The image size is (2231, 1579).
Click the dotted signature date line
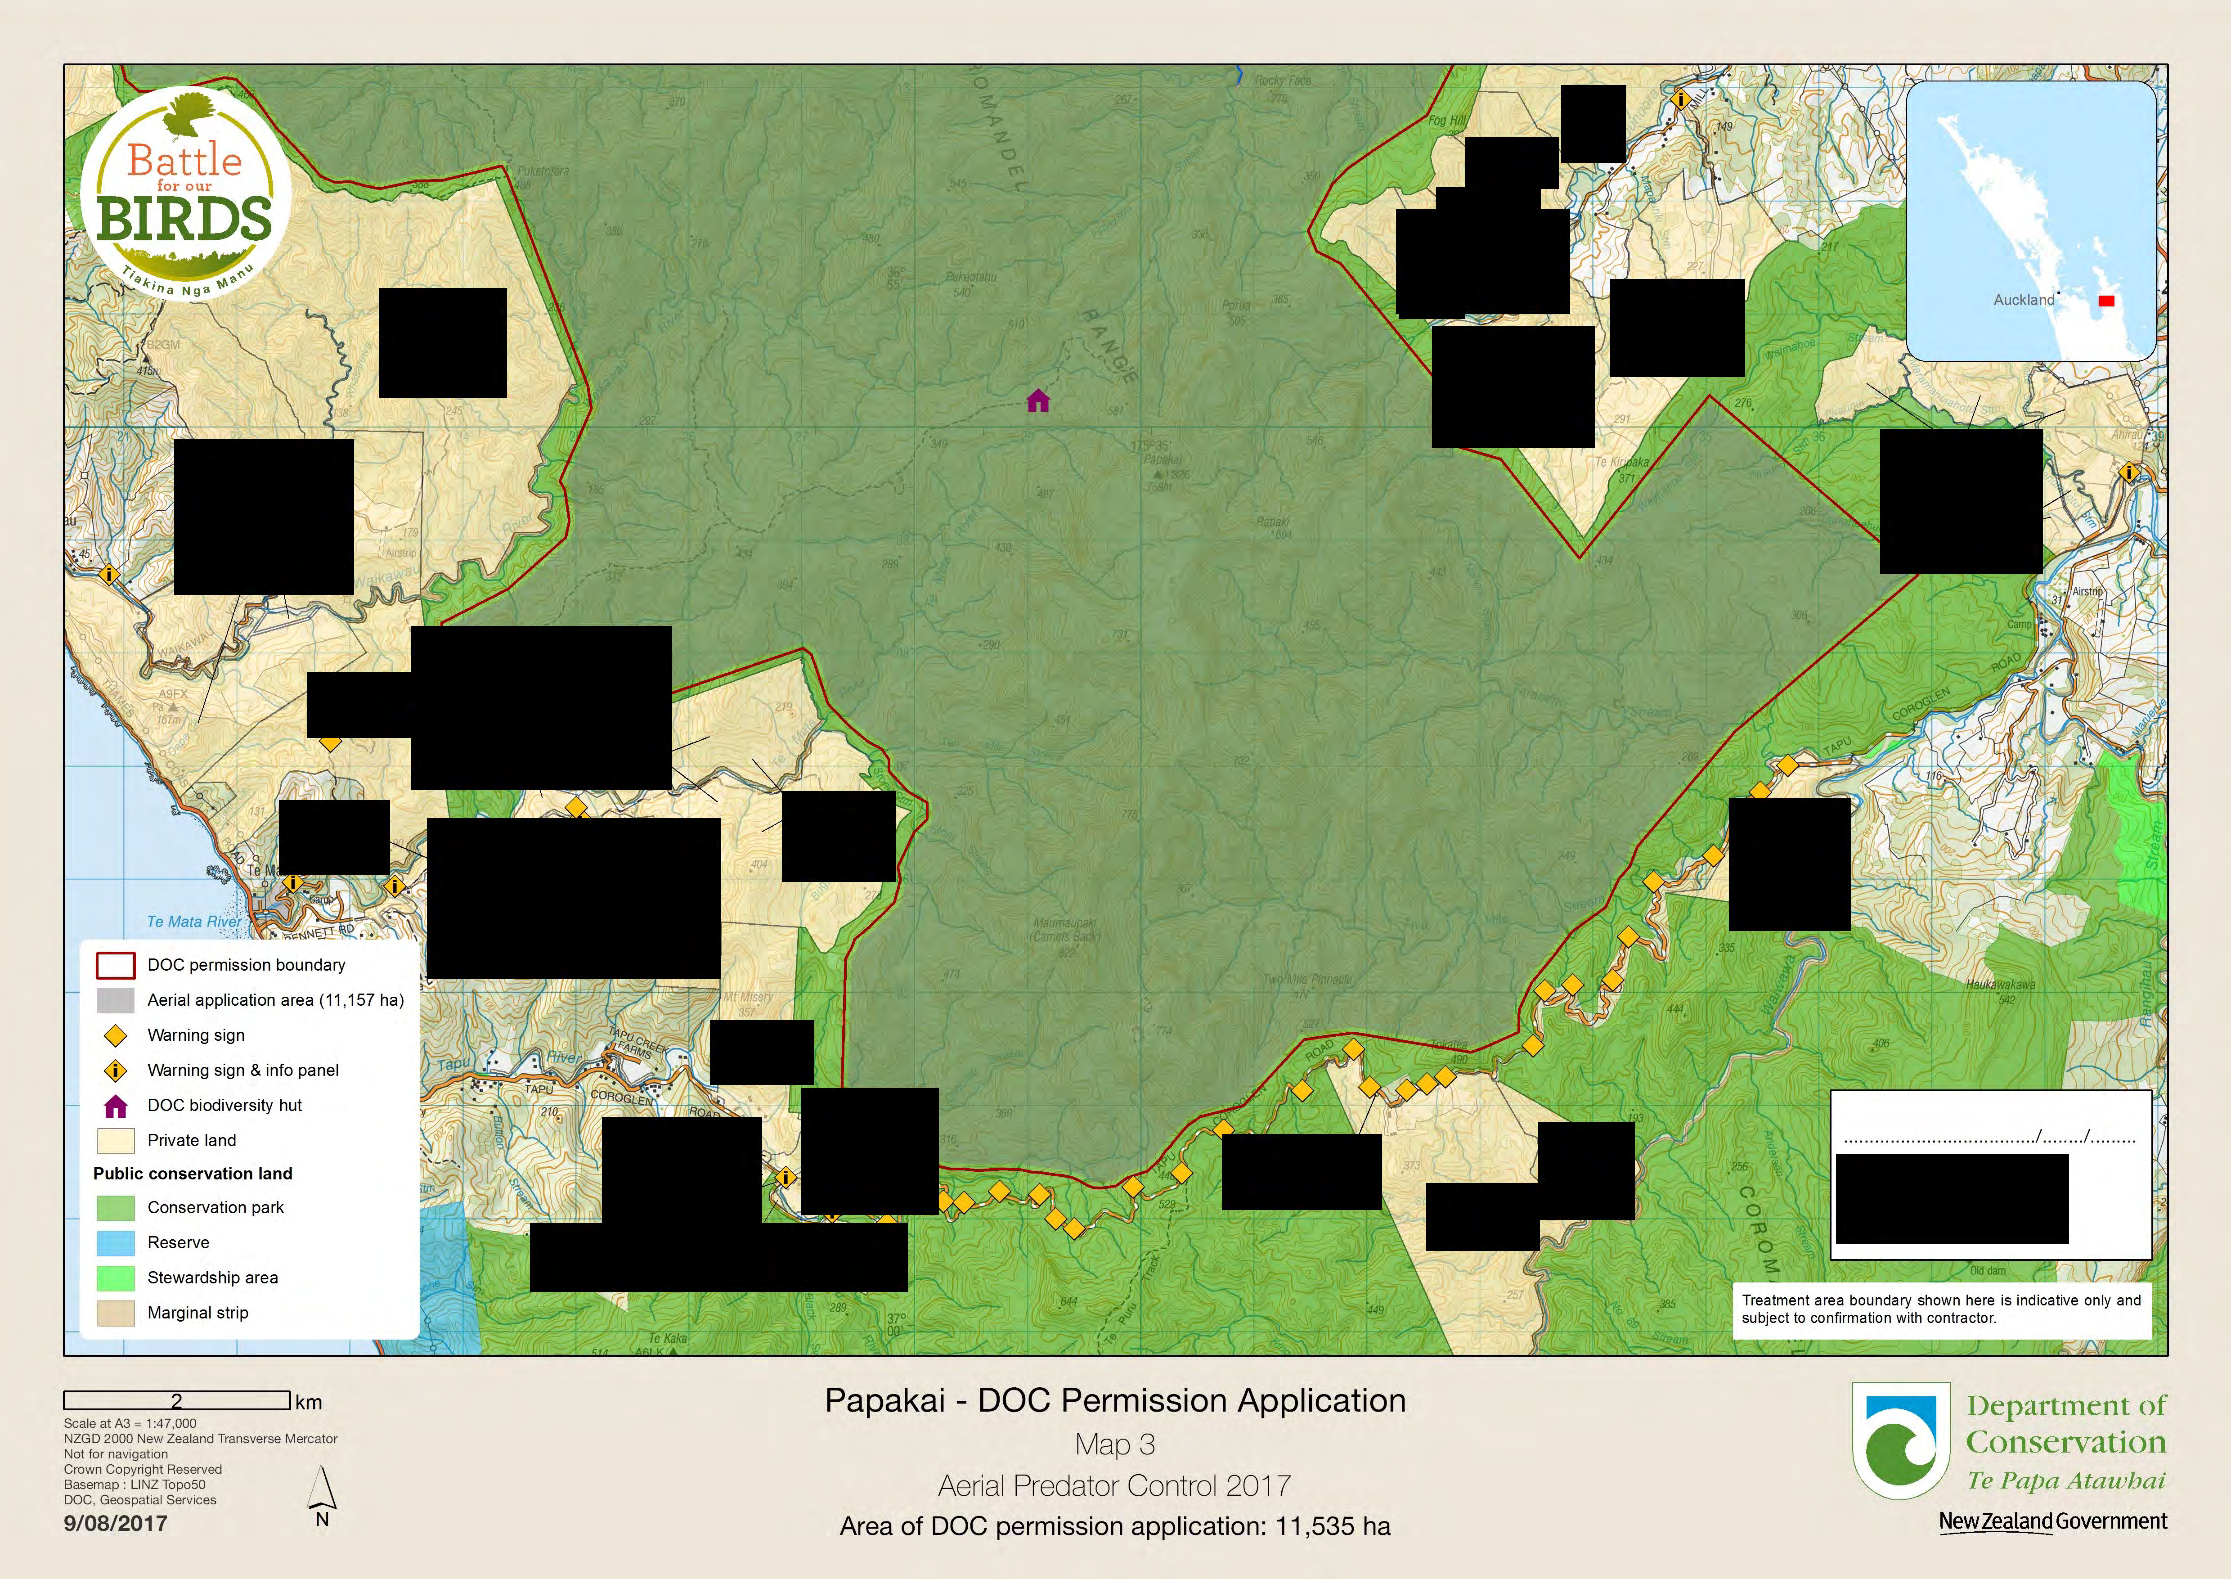1989,1138
